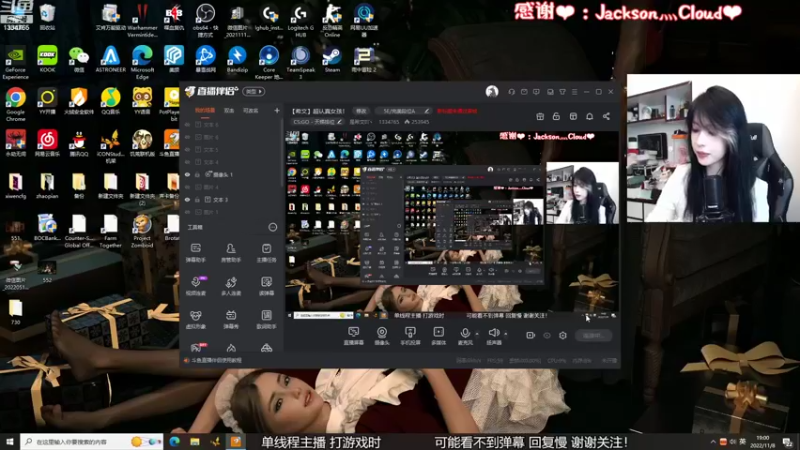Open the 读弹幕 read-danmaku tool
This screenshot has width=800, height=450.
tap(266, 286)
